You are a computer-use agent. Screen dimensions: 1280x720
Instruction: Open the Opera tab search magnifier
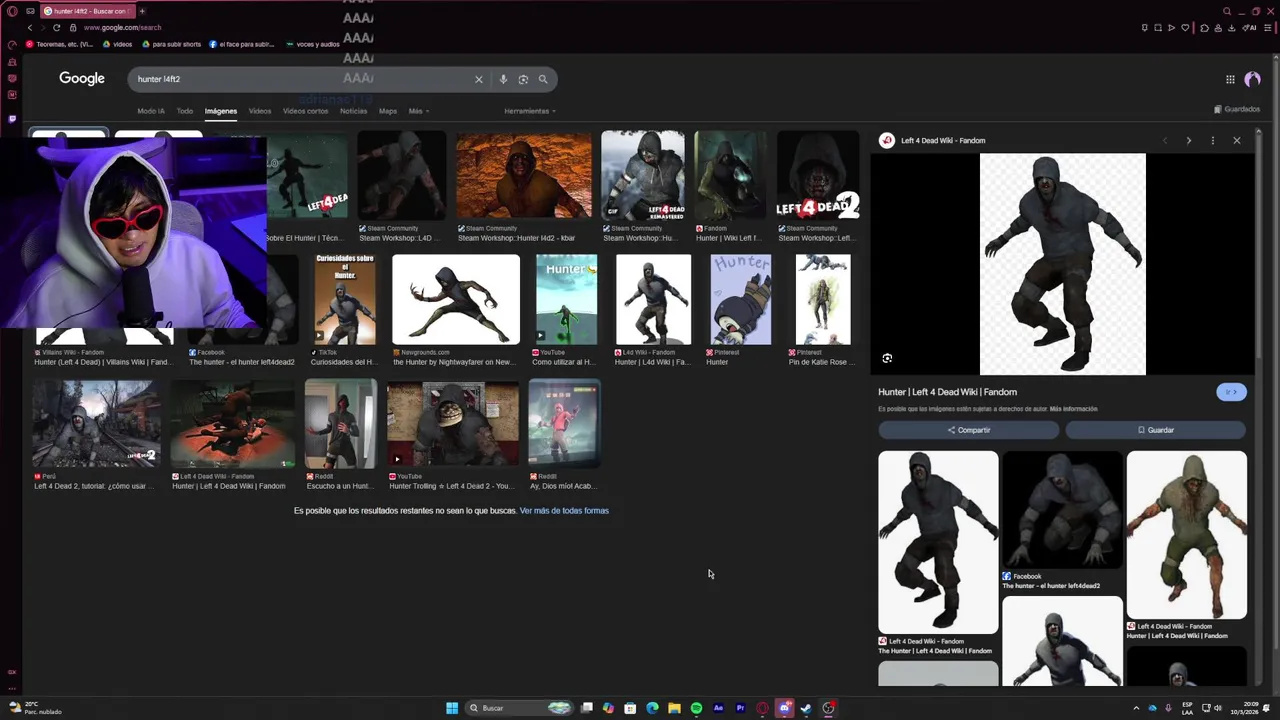tap(1229, 11)
